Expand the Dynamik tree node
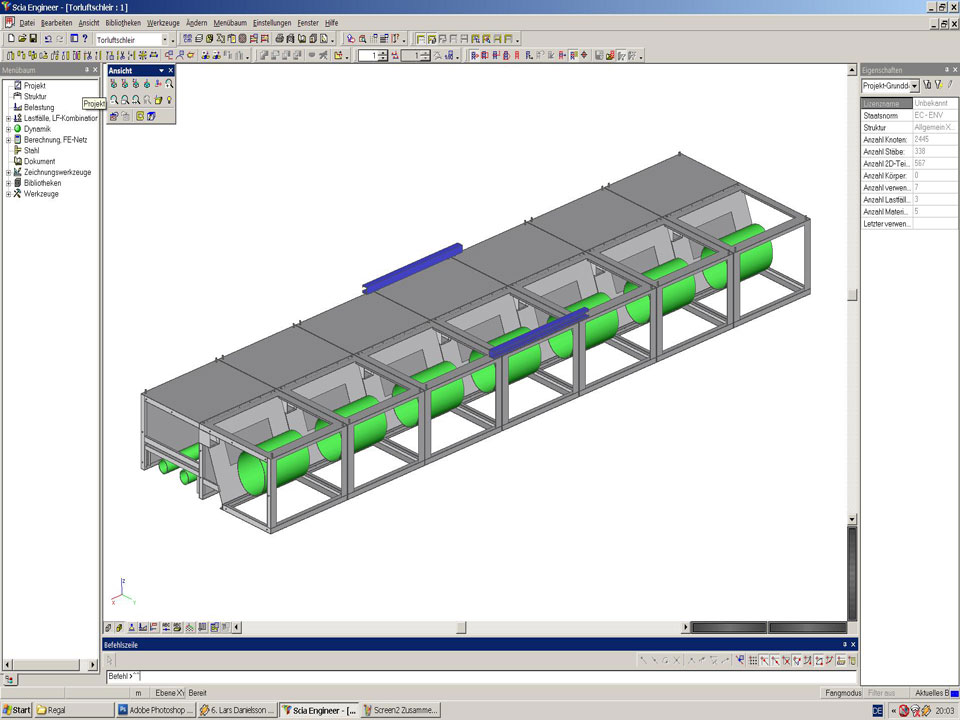The height and width of the screenshot is (720, 960). [x=8, y=129]
